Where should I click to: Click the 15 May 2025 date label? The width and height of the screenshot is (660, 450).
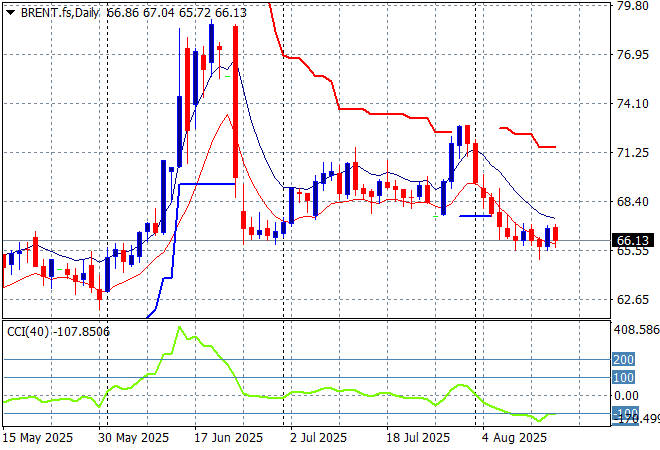(x=37, y=437)
